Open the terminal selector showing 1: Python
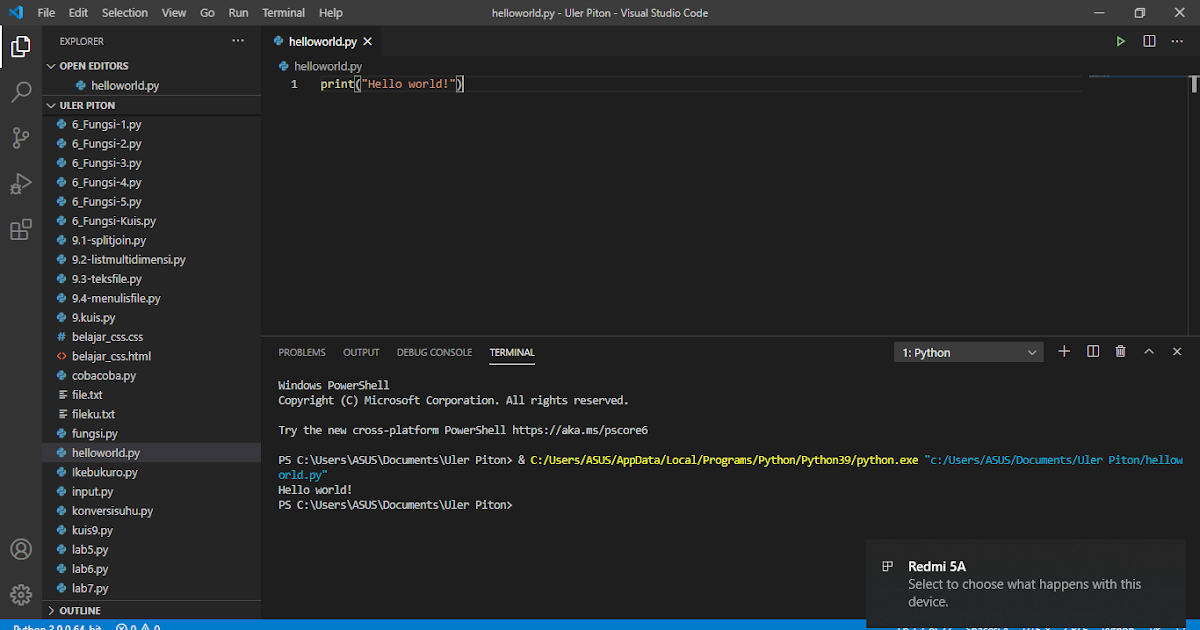Viewport: 1200px width, 630px height. pyautogui.click(x=967, y=351)
